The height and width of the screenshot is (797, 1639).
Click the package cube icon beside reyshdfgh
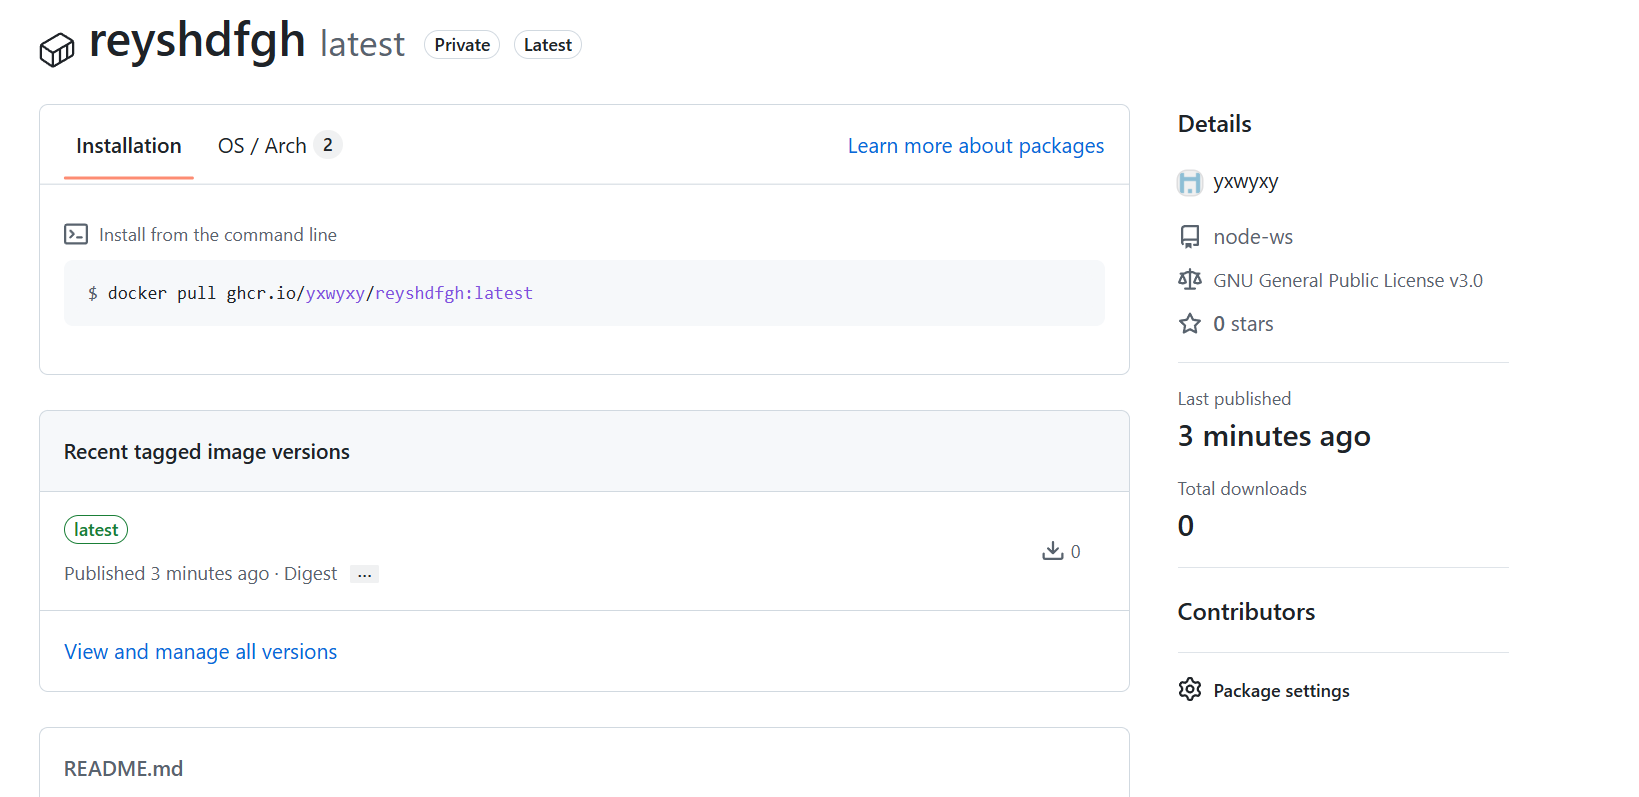pyautogui.click(x=57, y=49)
